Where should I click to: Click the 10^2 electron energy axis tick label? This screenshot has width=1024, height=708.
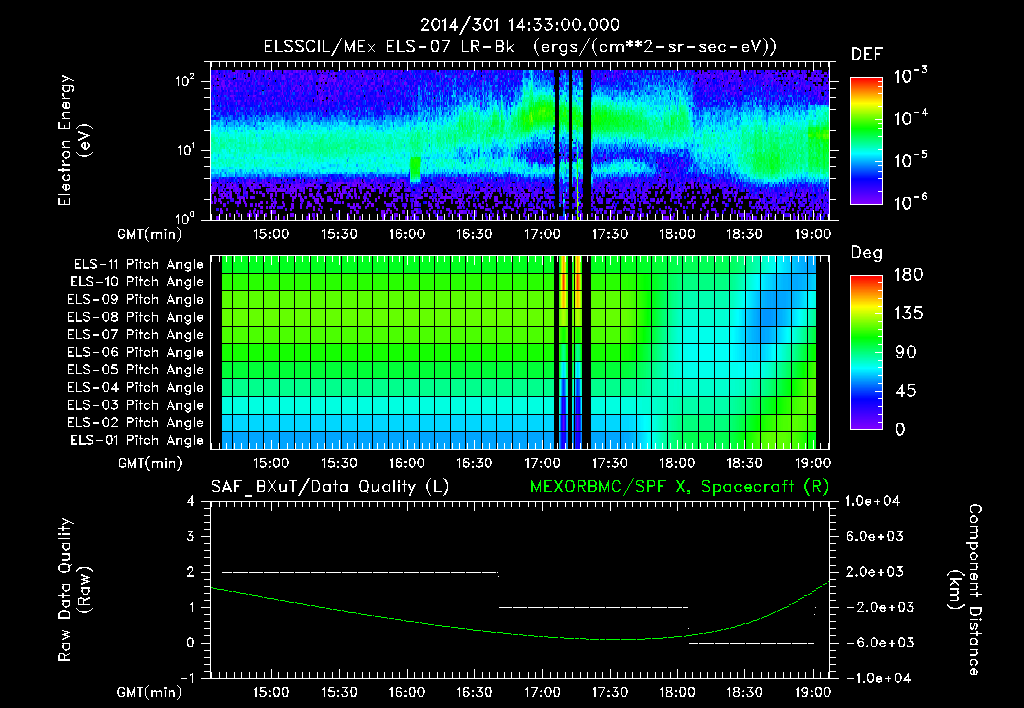(x=185, y=81)
